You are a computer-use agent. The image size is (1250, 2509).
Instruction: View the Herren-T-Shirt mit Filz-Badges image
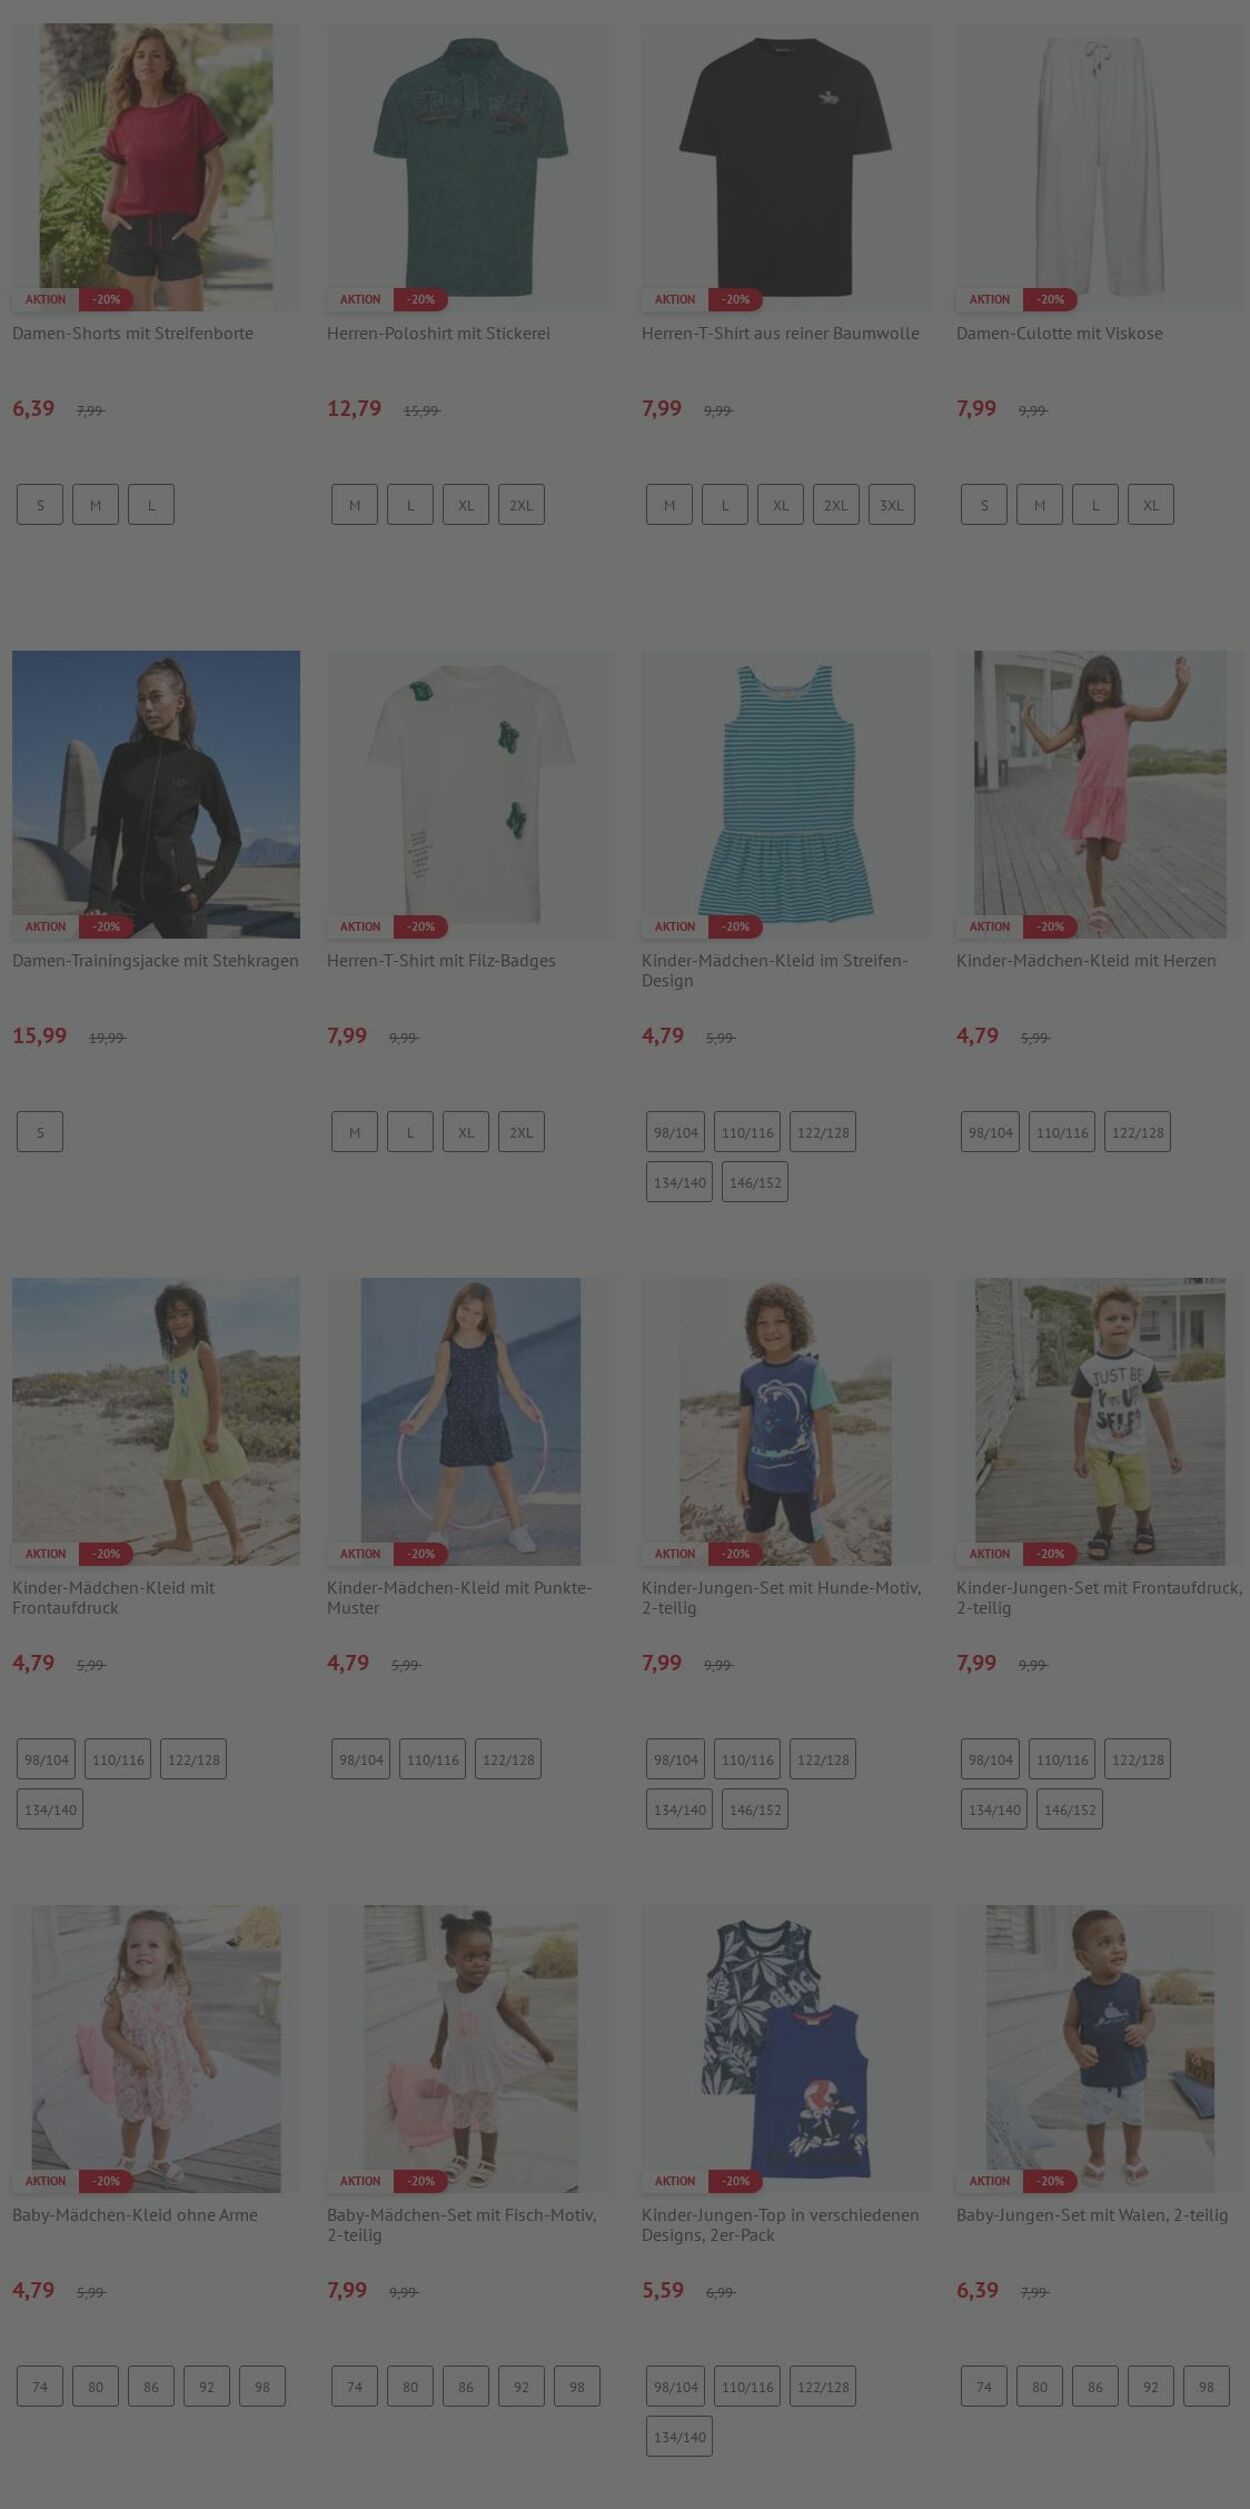471,794
